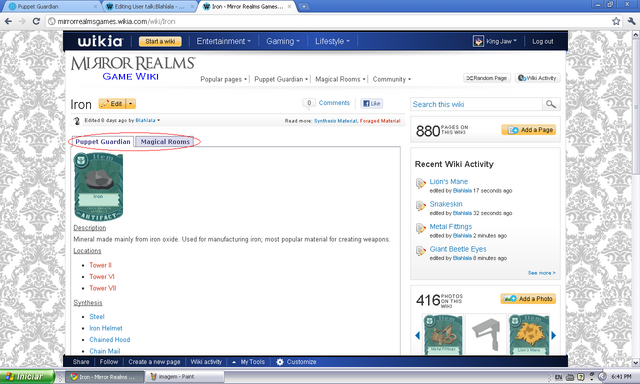This screenshot has height=384, width=640.
Task: Bookmark page with the star icon
Action: [616, 21]
